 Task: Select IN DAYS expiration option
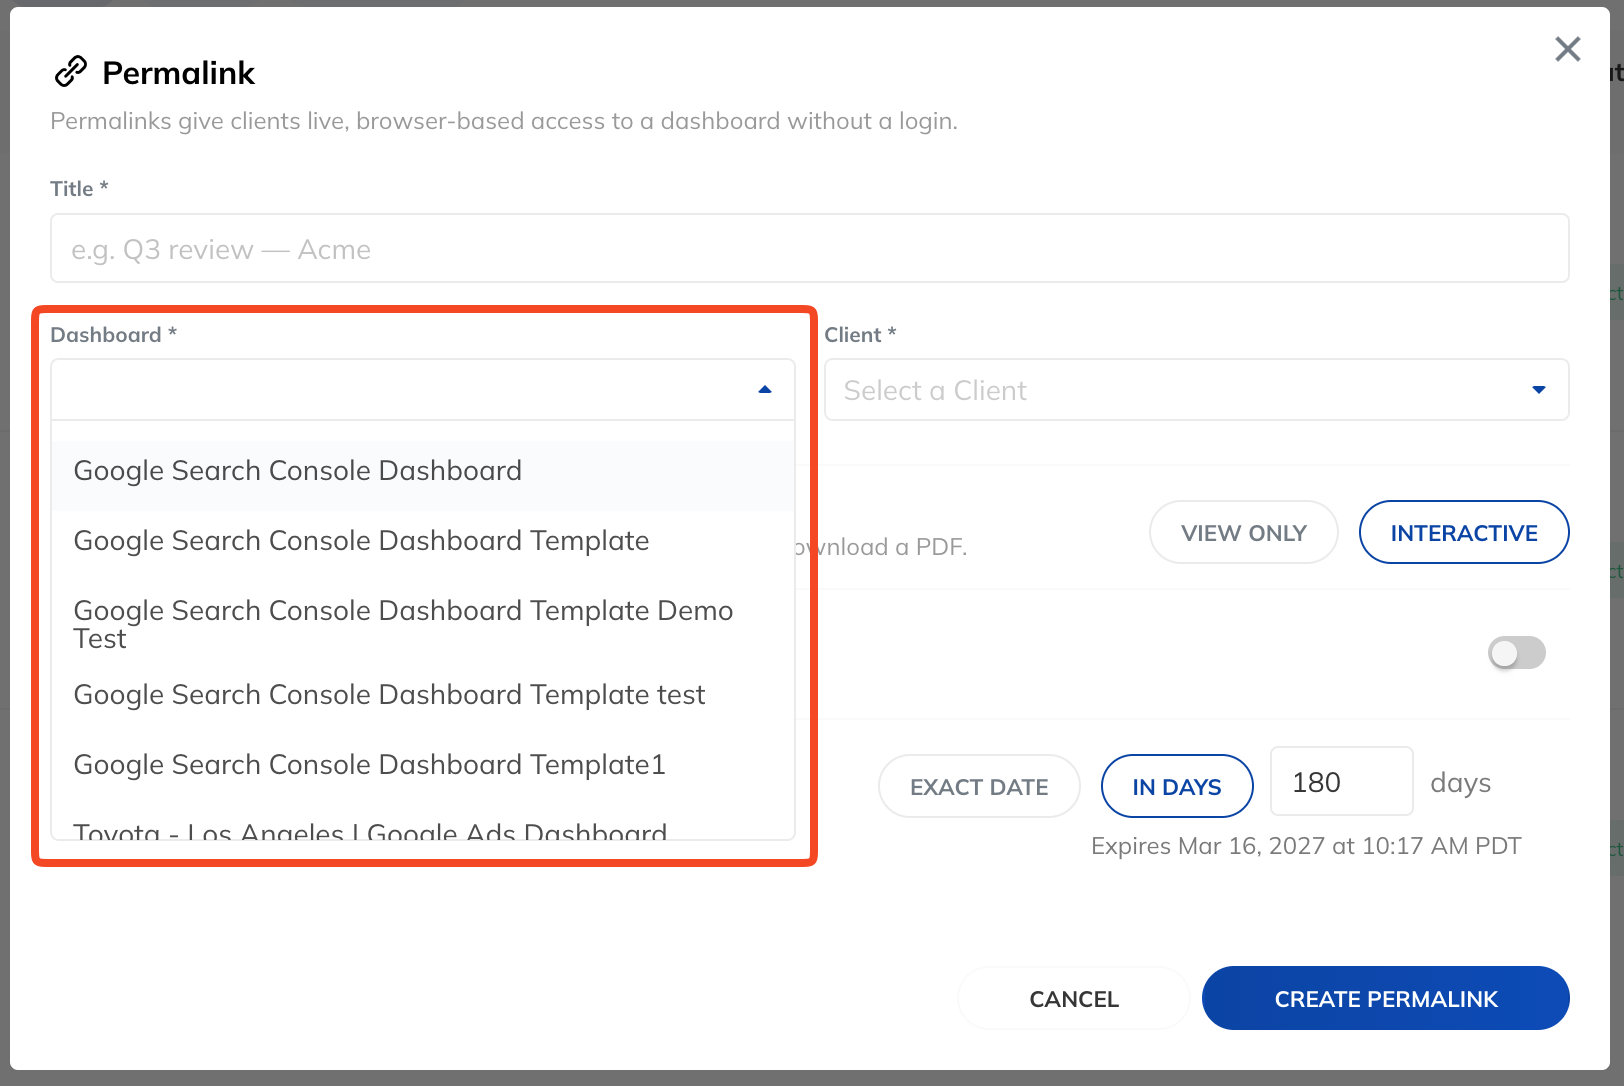pos(1177,787)
